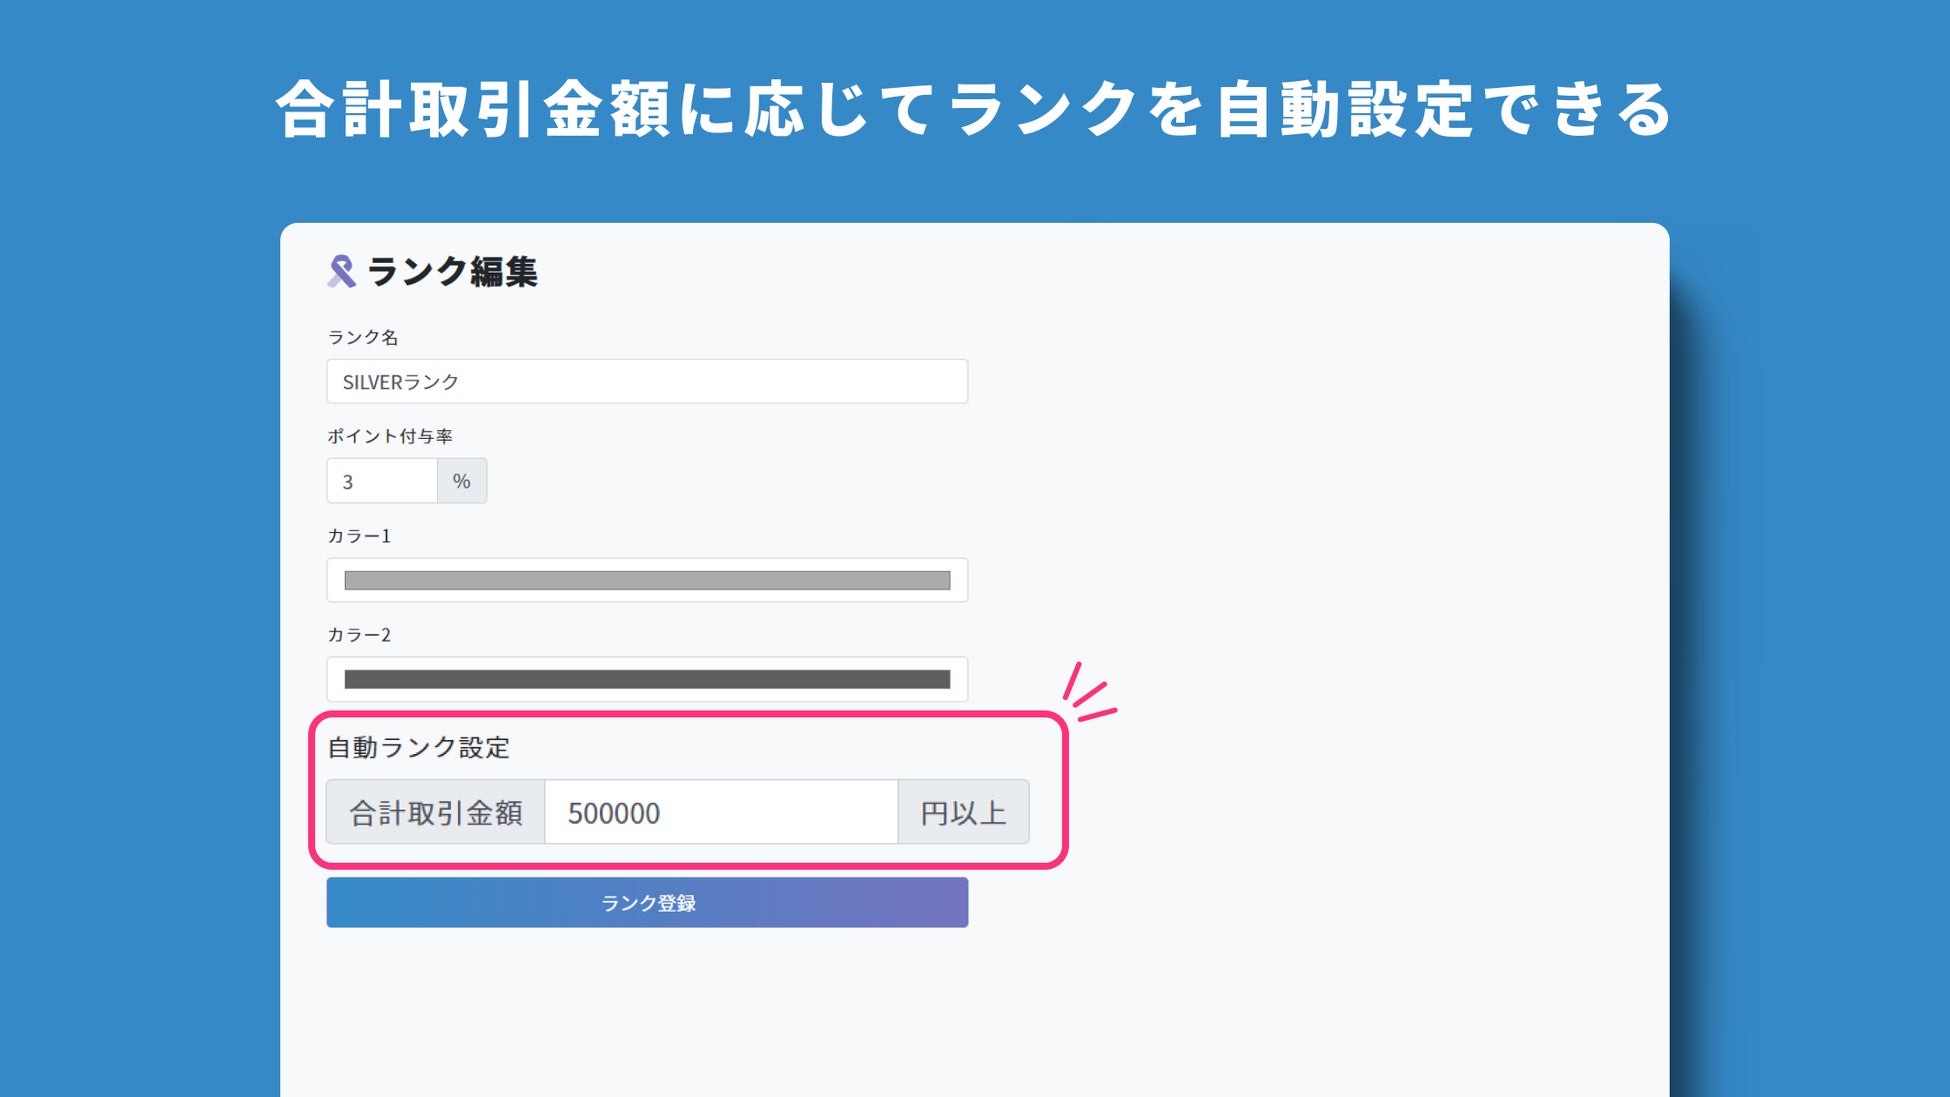Focus the SILVERランク name input field

(647, 382)
